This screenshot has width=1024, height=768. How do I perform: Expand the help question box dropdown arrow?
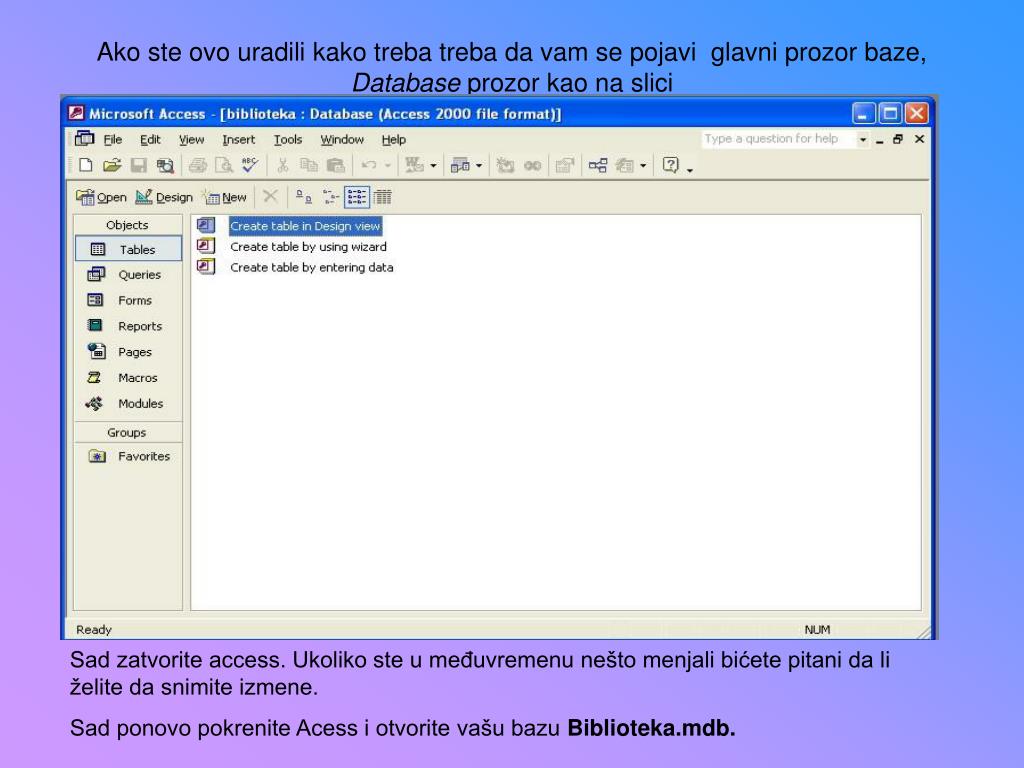864,140
